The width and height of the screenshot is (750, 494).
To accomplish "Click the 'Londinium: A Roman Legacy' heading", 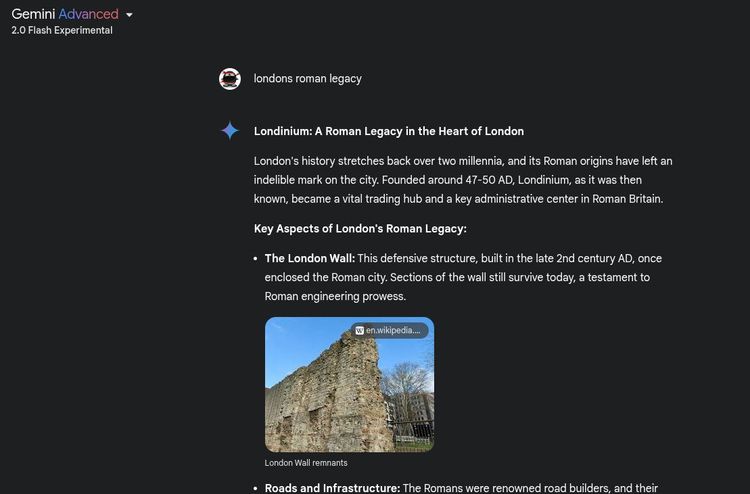I will tap(389, 131).
